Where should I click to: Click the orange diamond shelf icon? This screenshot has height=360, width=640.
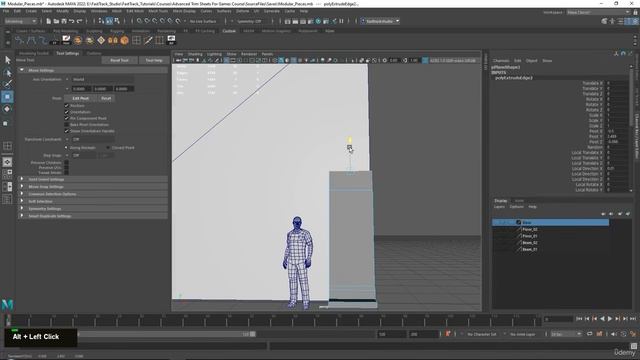pyautogui.click(x=101, y=40)
